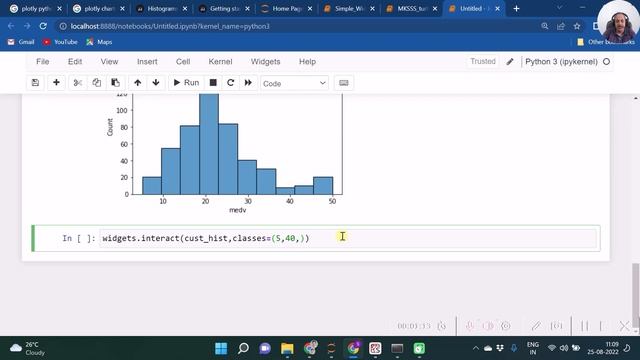Restart kernel and run all fast-forward icon
Viewport: 640px width, 360px height.
pyautogui.click(x=248, y=83)
